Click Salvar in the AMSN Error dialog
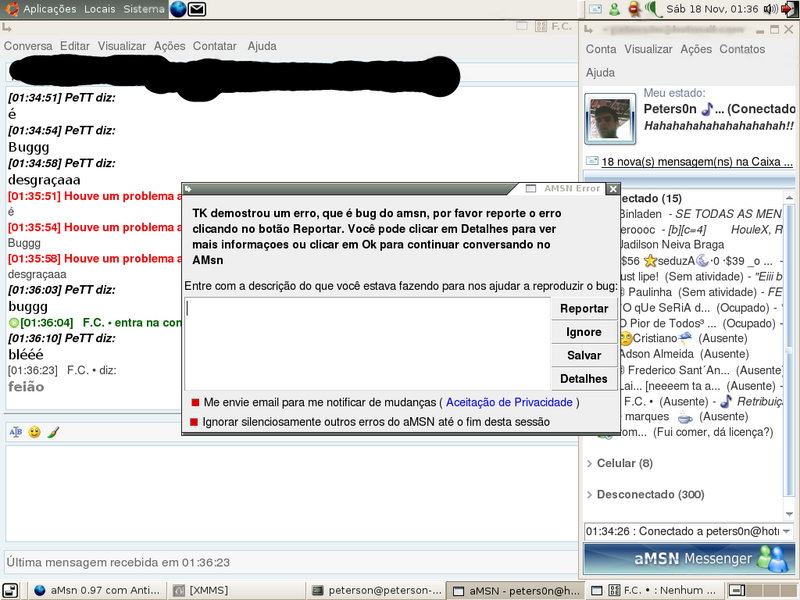This screenshot has width=800, height=600. tap(584, 356)
